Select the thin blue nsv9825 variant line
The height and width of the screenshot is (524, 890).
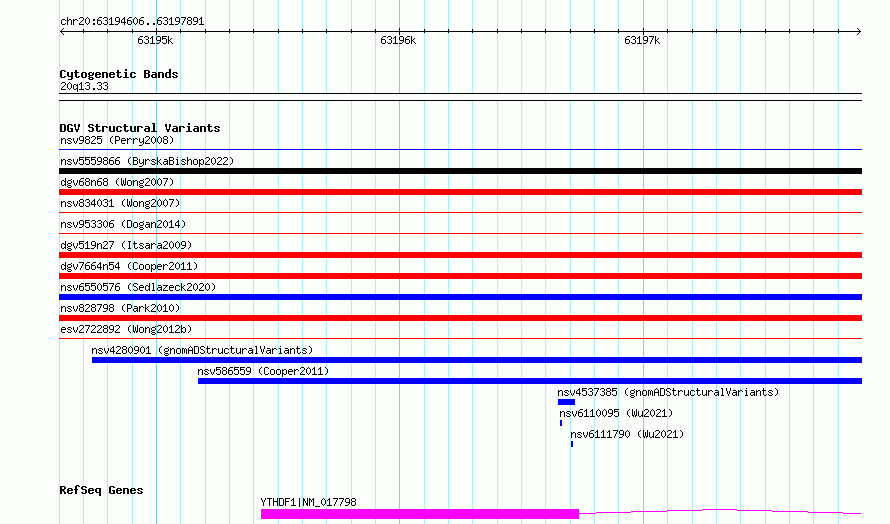click(460, 150)
